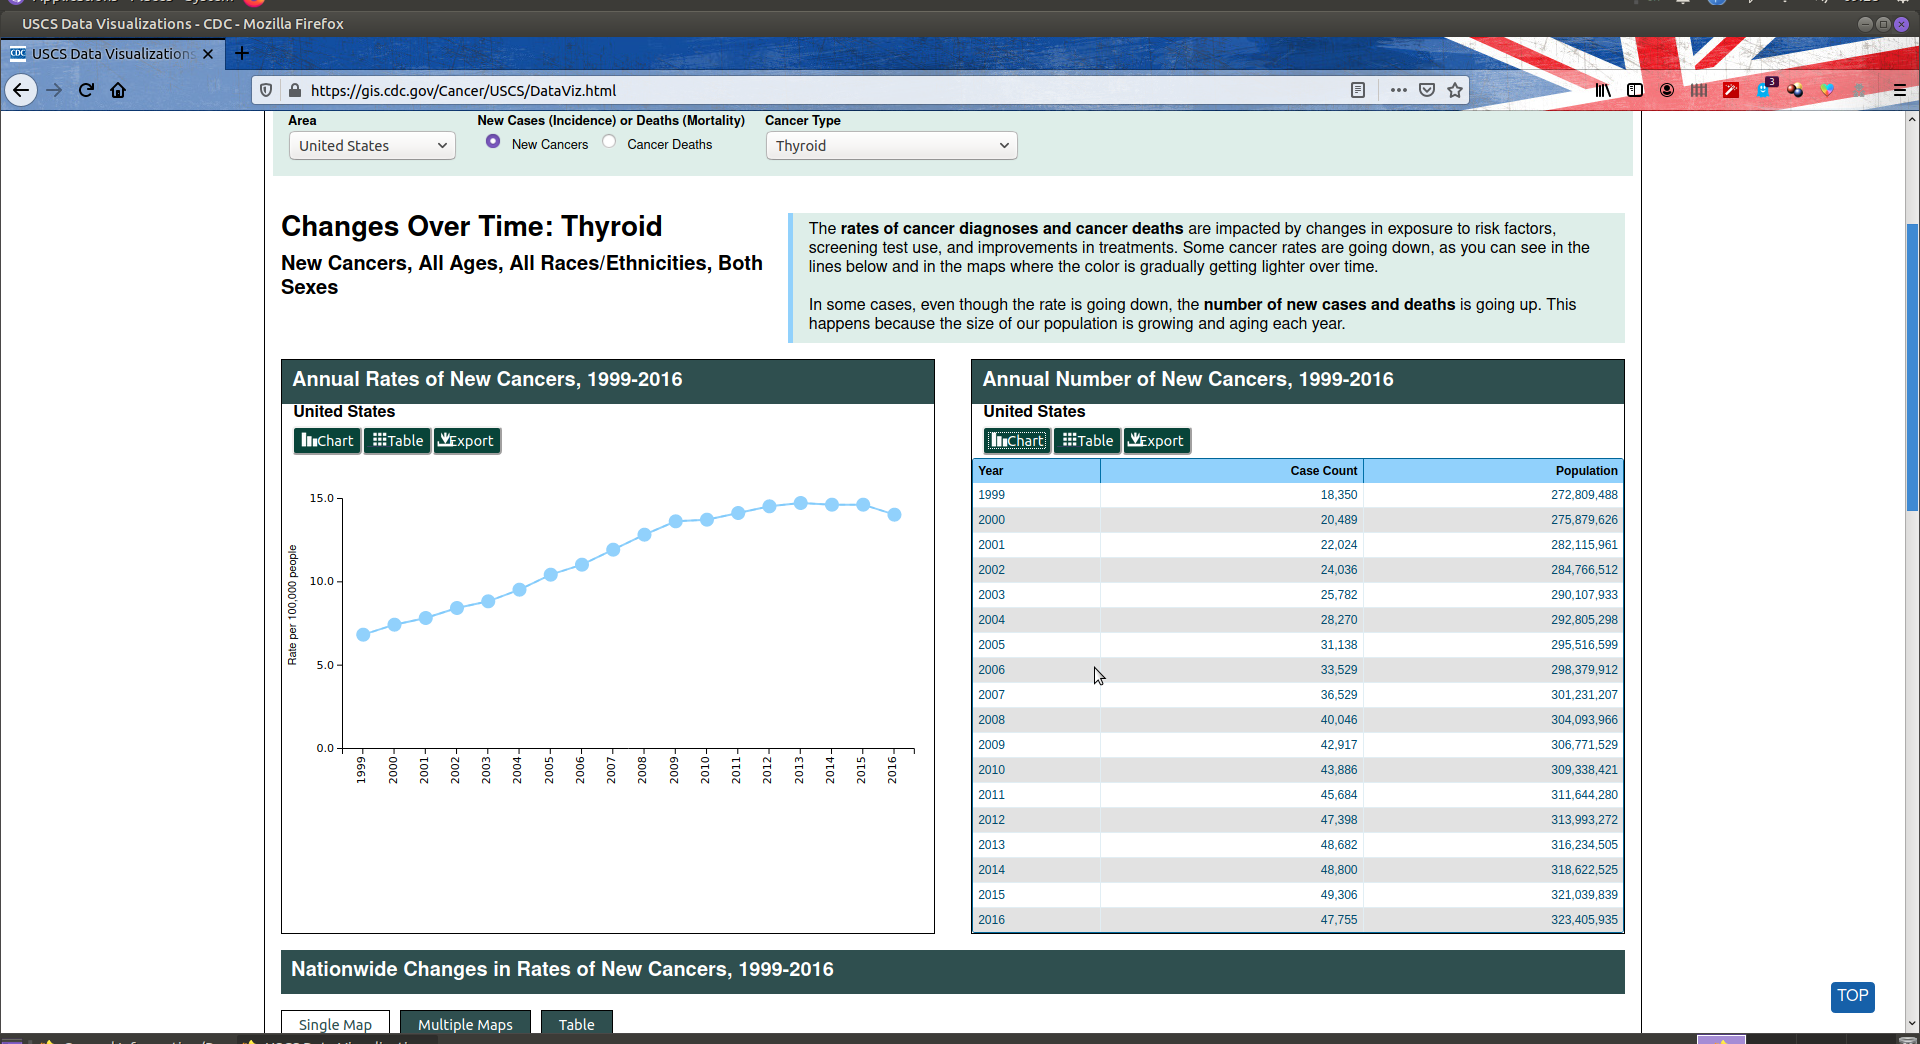This screenshot has height=1044, width=1920.
Task: Export Annual Number data
Action: [x=1157, y=441]
